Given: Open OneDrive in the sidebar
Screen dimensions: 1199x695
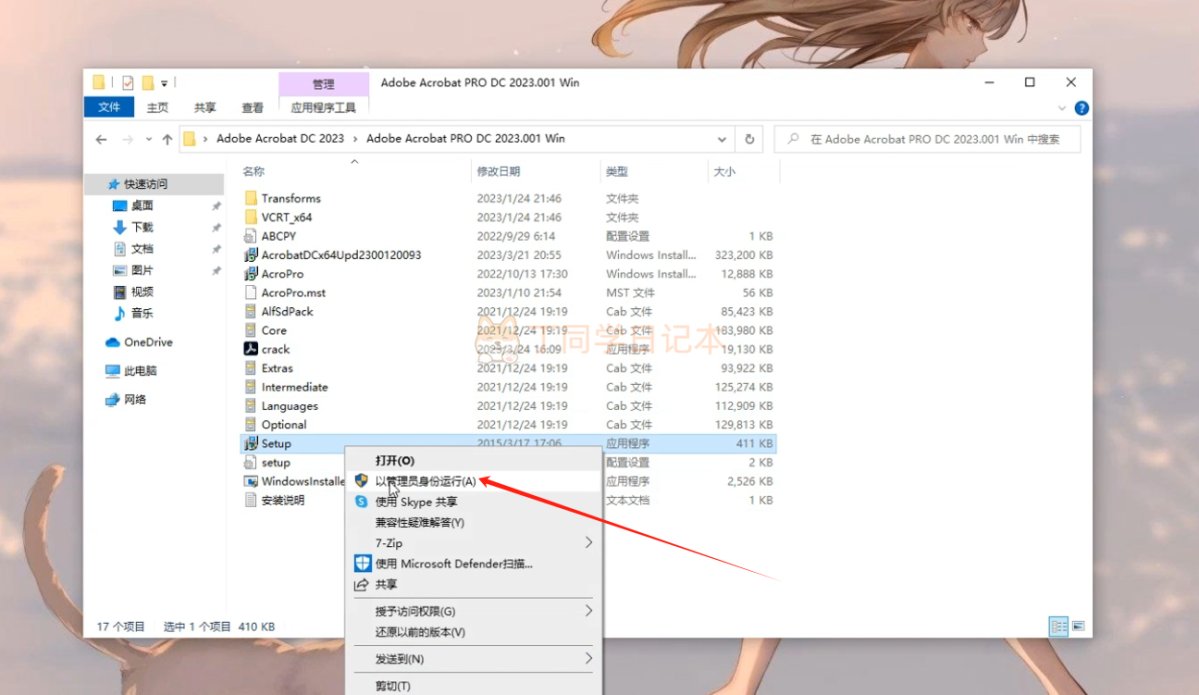Looking at the screenshot, I should tap(148, 342).
